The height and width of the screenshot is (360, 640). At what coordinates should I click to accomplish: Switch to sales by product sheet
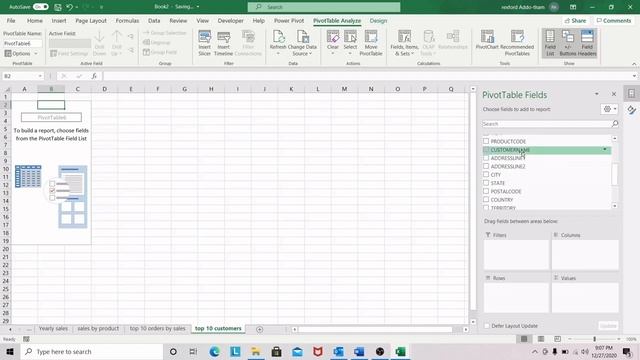click(98, 329)
